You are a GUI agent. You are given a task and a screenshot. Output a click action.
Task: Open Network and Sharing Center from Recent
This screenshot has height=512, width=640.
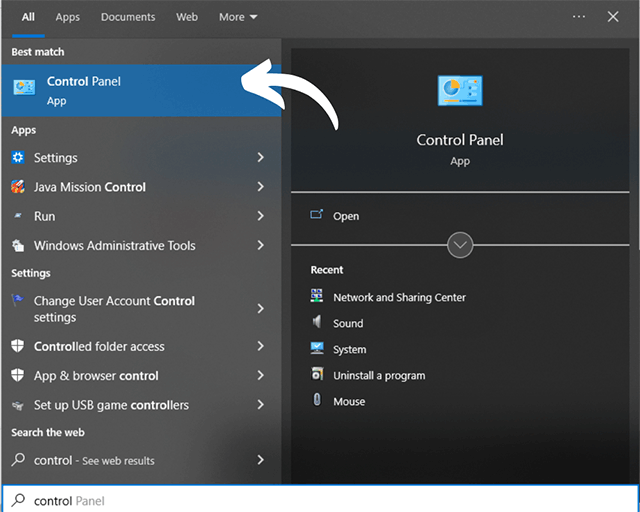[x=399, y=297]
